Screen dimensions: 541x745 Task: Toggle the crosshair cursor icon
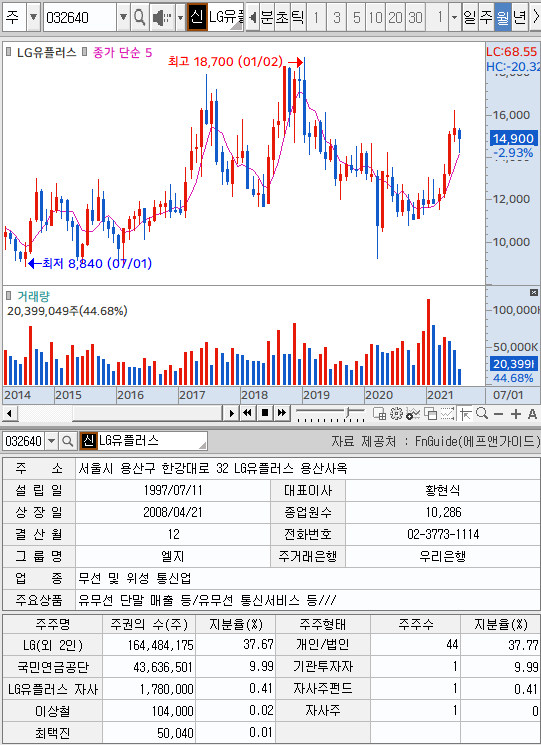click(x=466, y=414)
